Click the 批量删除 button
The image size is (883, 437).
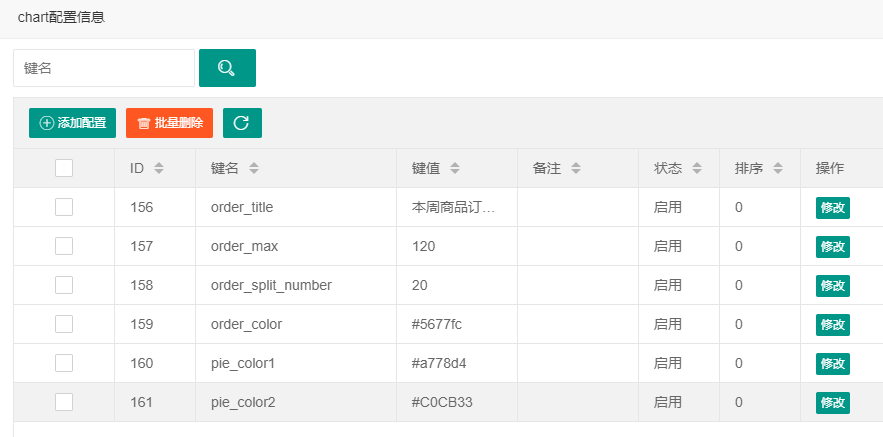click(170, 123)
